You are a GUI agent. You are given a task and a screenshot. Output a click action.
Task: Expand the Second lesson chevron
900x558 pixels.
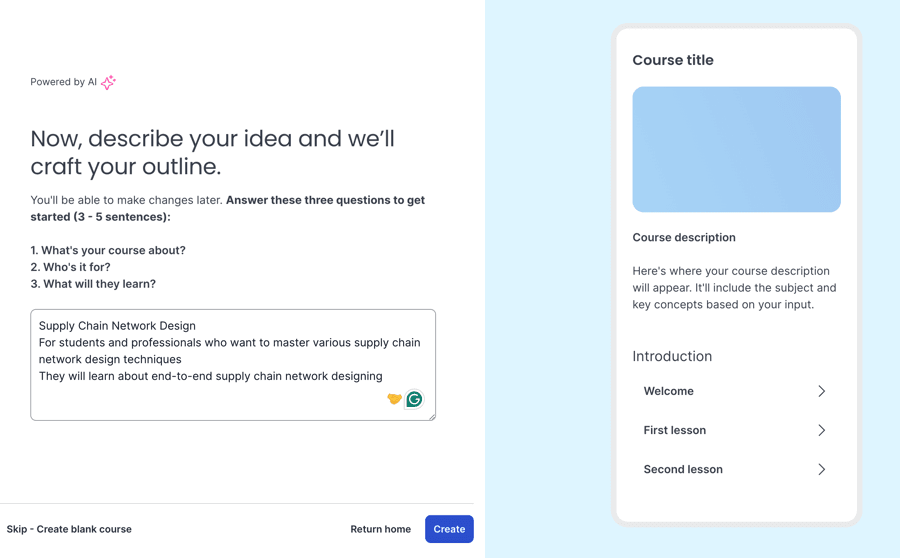click(821, 469)
